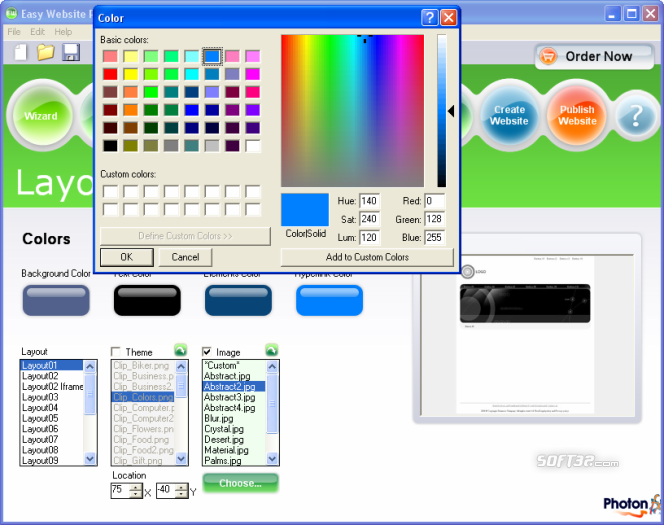Pick the dark blue Elements Color swatch

(x=238, y=300)
